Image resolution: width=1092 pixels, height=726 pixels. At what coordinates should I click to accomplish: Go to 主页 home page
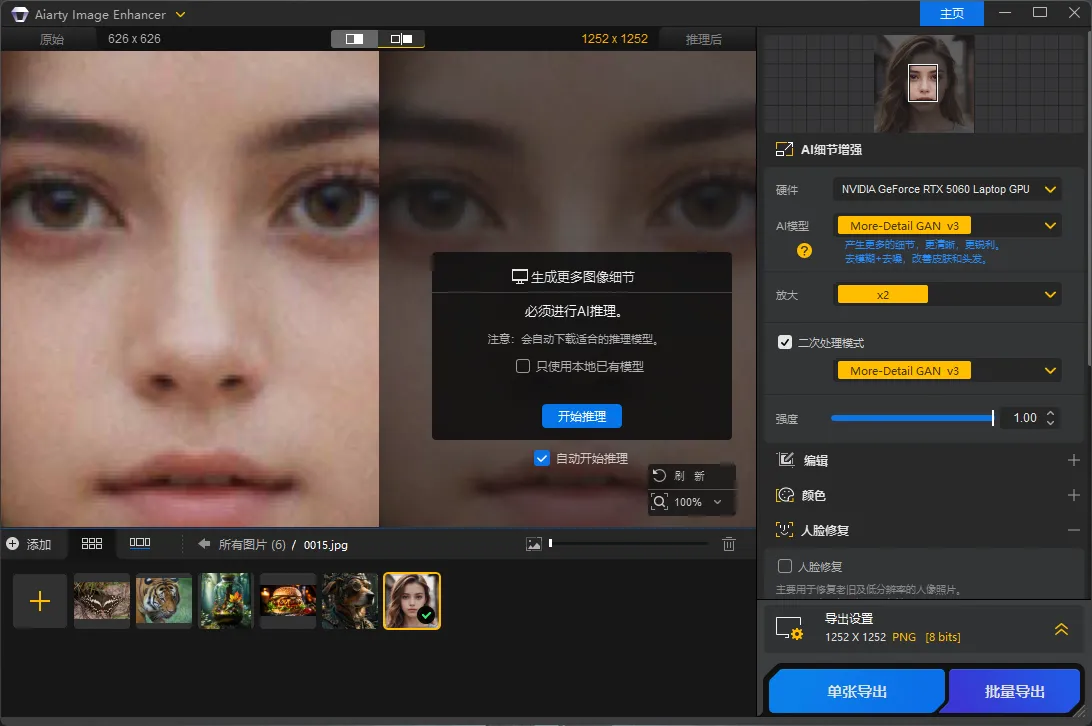pyautogui.click(x=951, y=13)
